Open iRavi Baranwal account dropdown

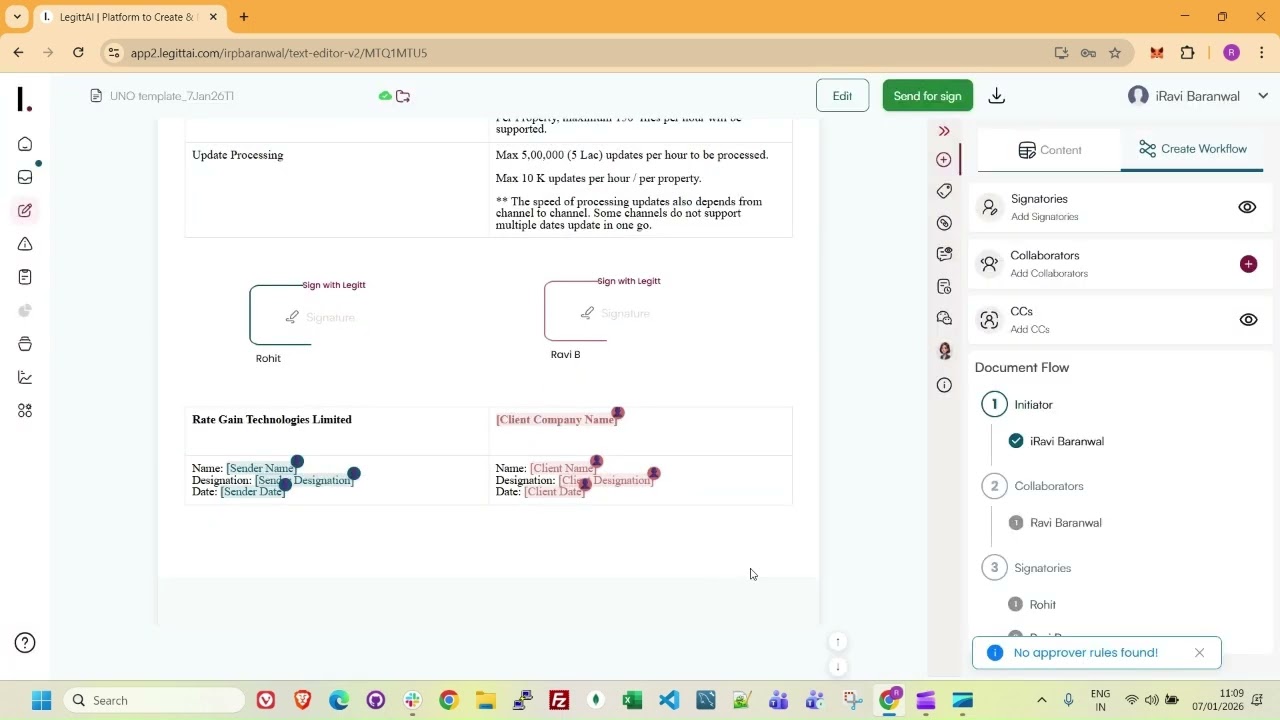click(1197, 96)
